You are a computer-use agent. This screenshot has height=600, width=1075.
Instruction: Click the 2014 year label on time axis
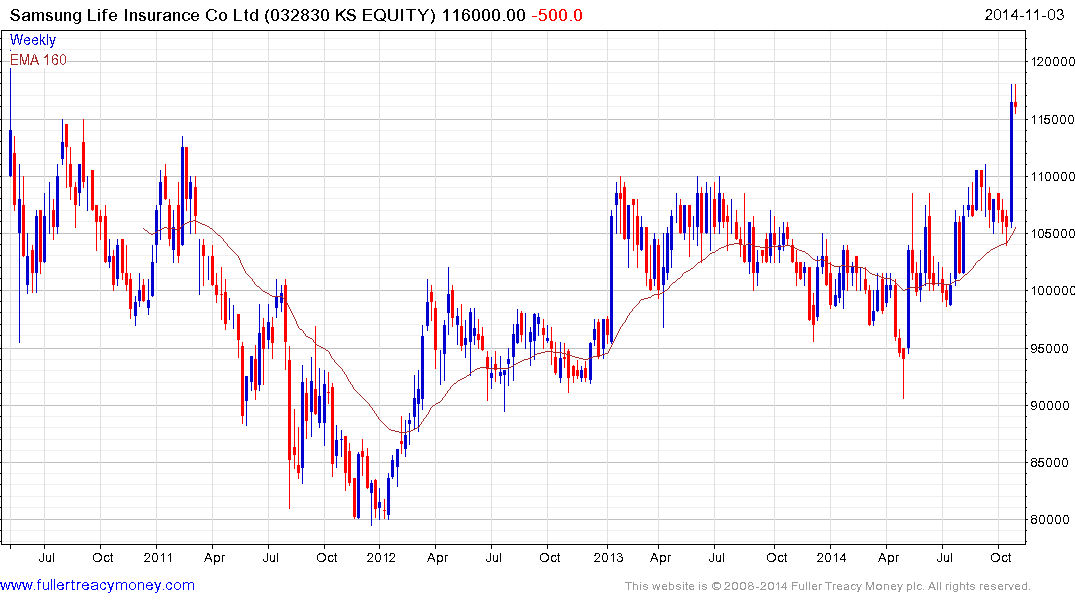tap(831, 557)
